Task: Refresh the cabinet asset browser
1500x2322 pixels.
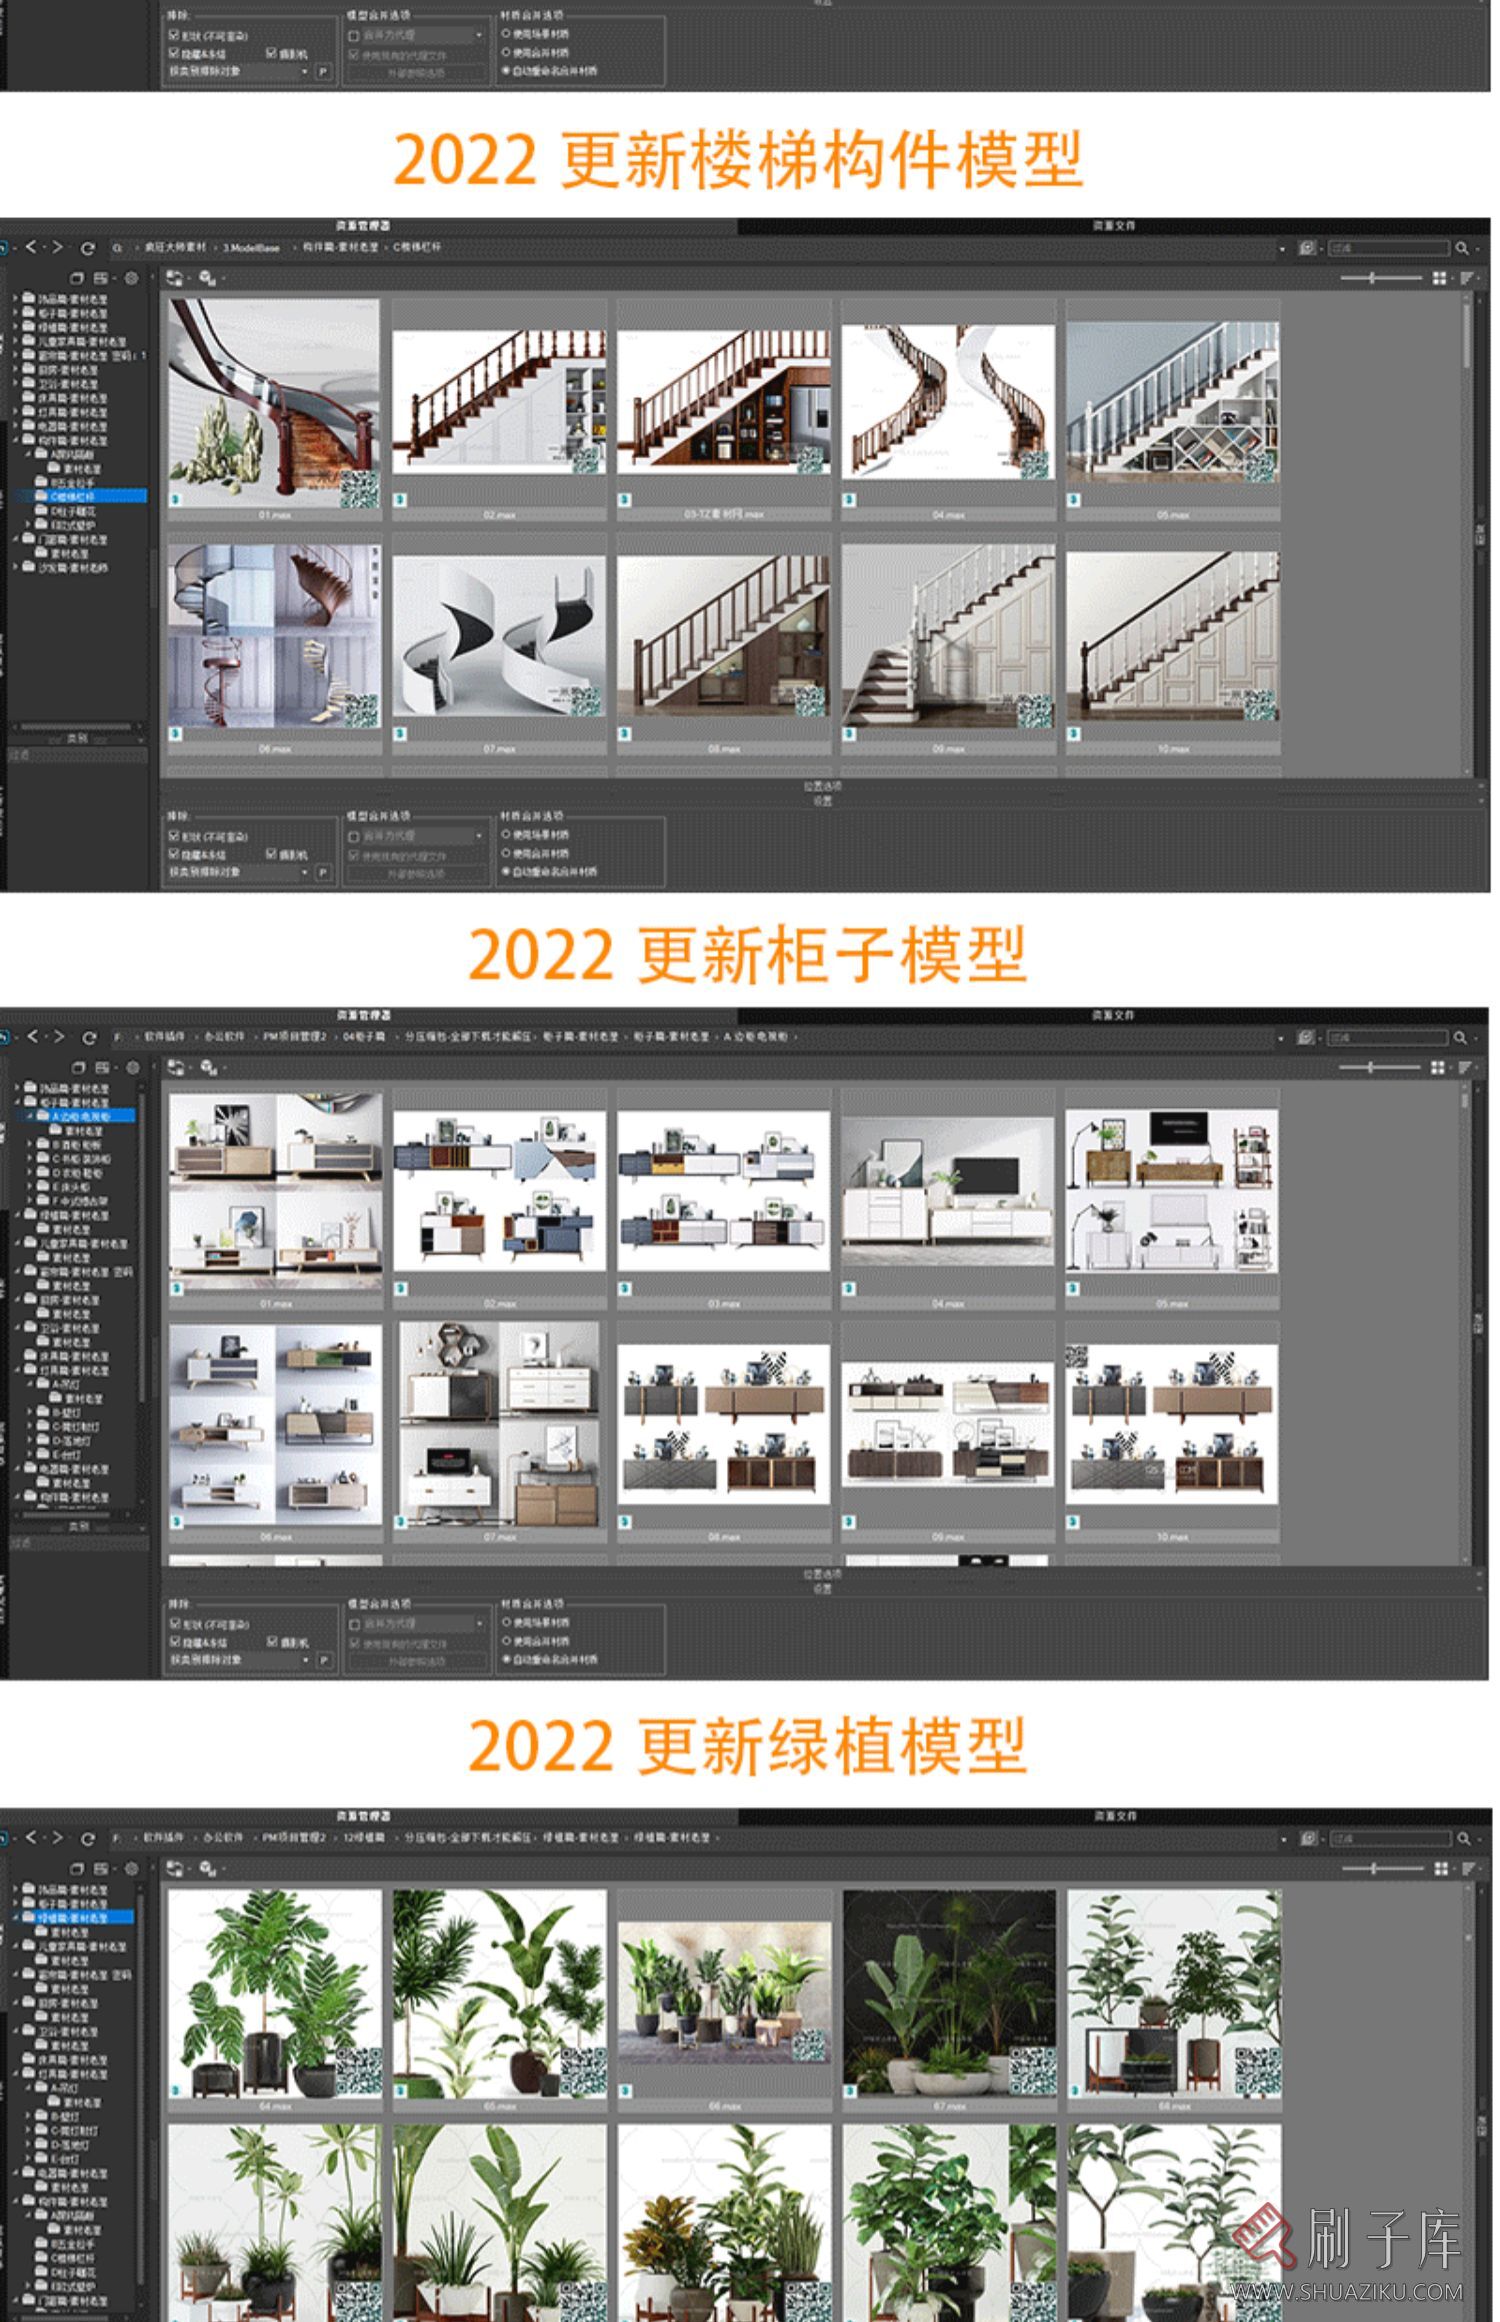Action: tap(88, 1037)
